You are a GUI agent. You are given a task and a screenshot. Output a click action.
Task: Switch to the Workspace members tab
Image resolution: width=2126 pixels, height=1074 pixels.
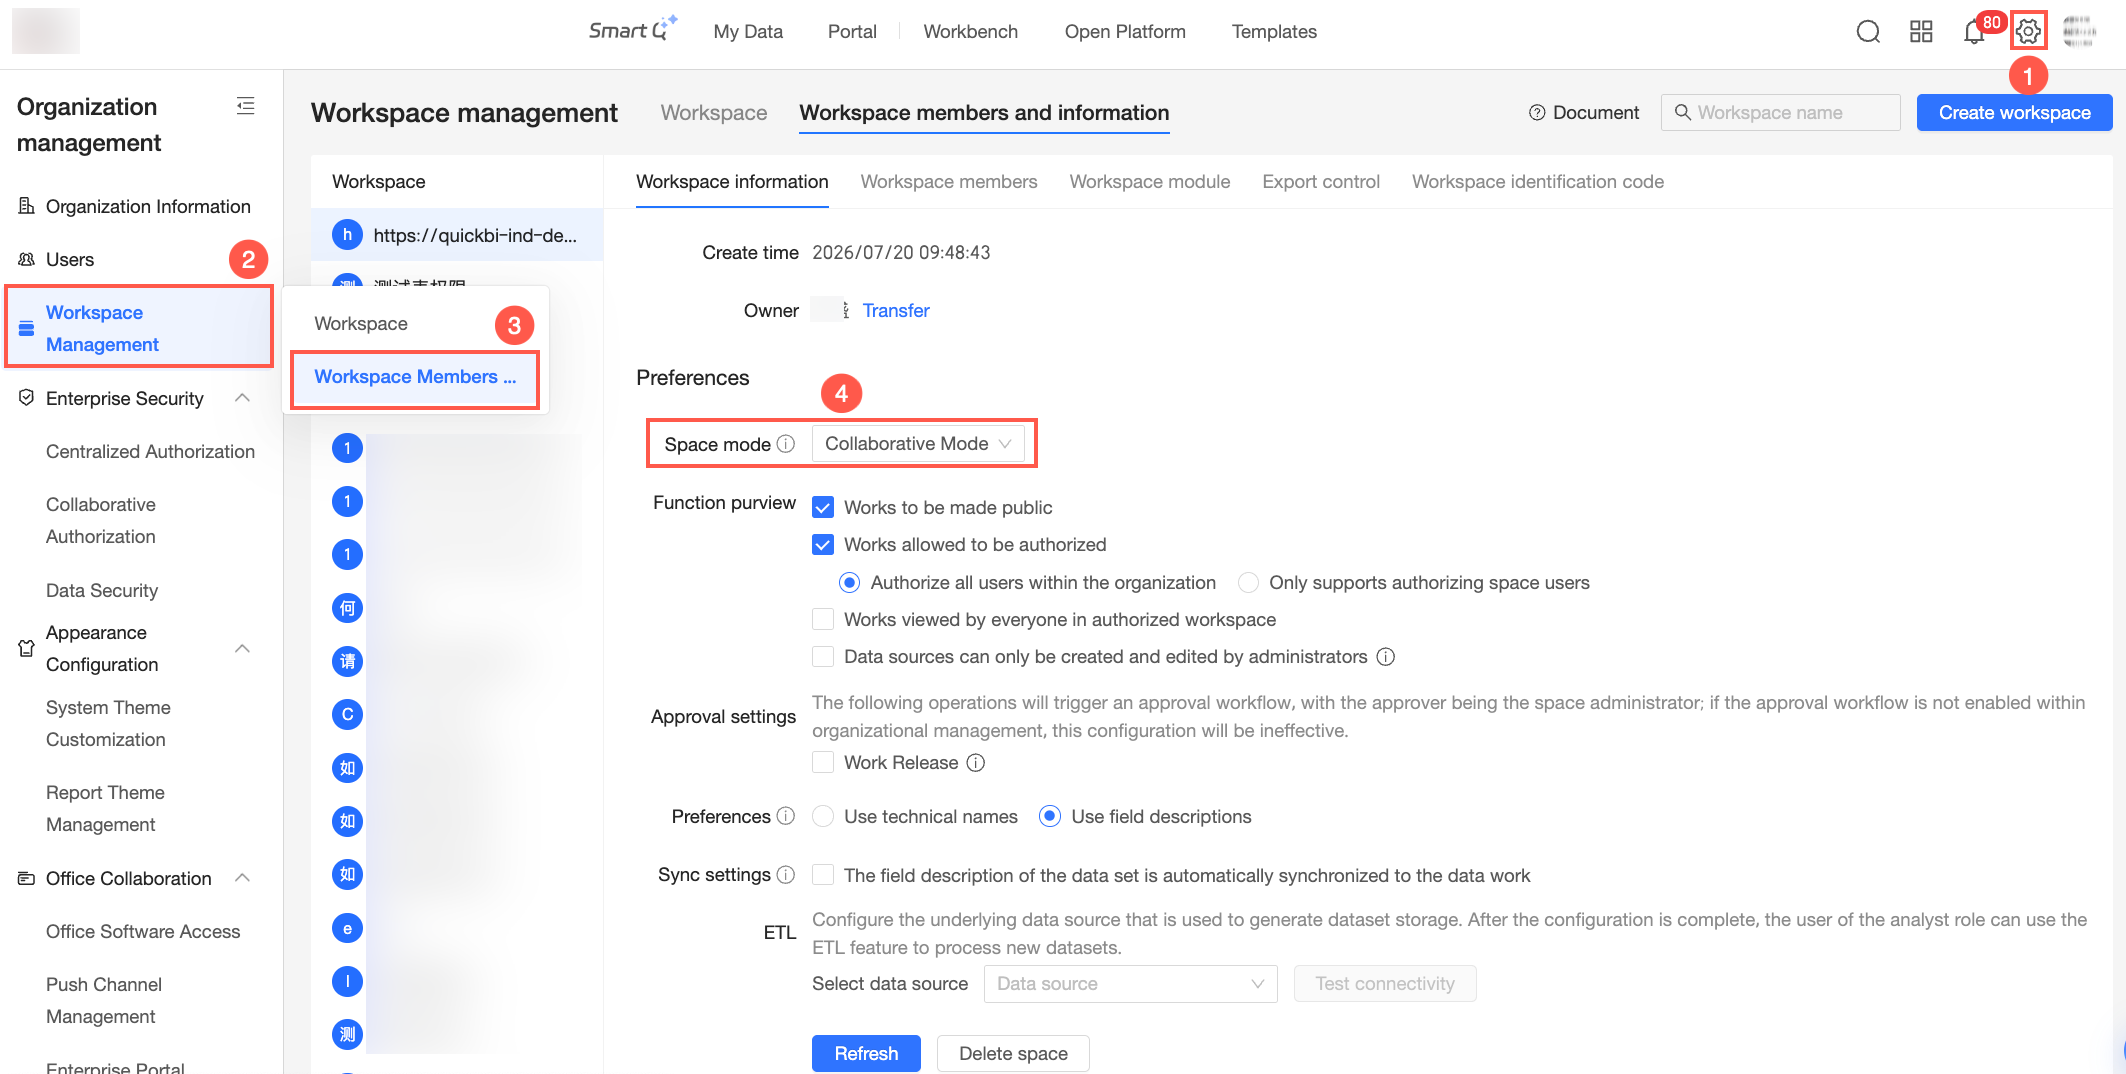click(x=949, y=182)
